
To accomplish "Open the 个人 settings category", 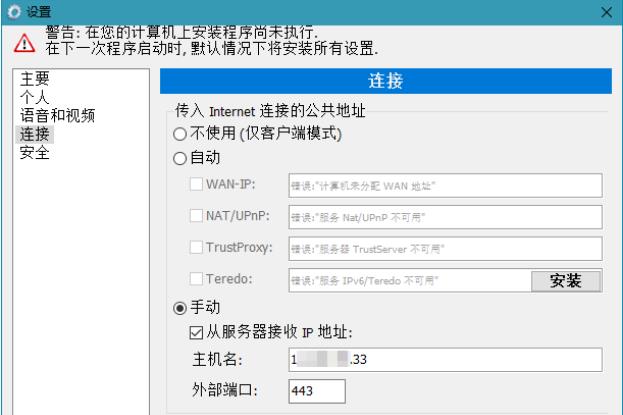I will click(x=35, y=97).
